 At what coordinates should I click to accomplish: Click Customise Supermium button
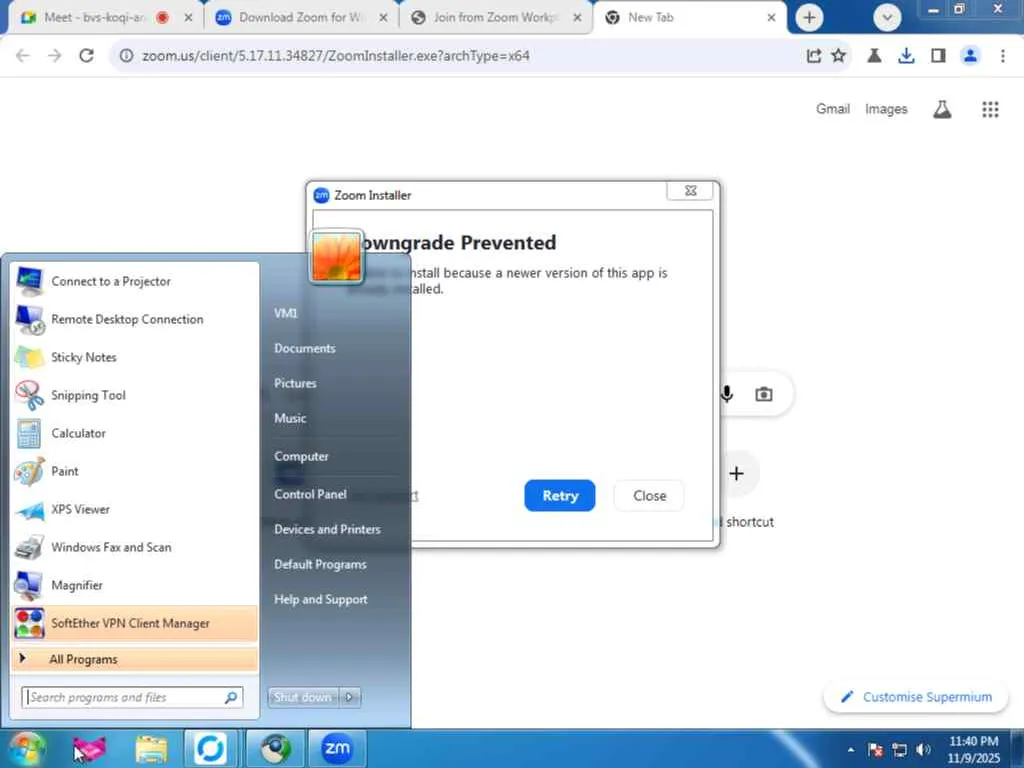pos(916,697)
